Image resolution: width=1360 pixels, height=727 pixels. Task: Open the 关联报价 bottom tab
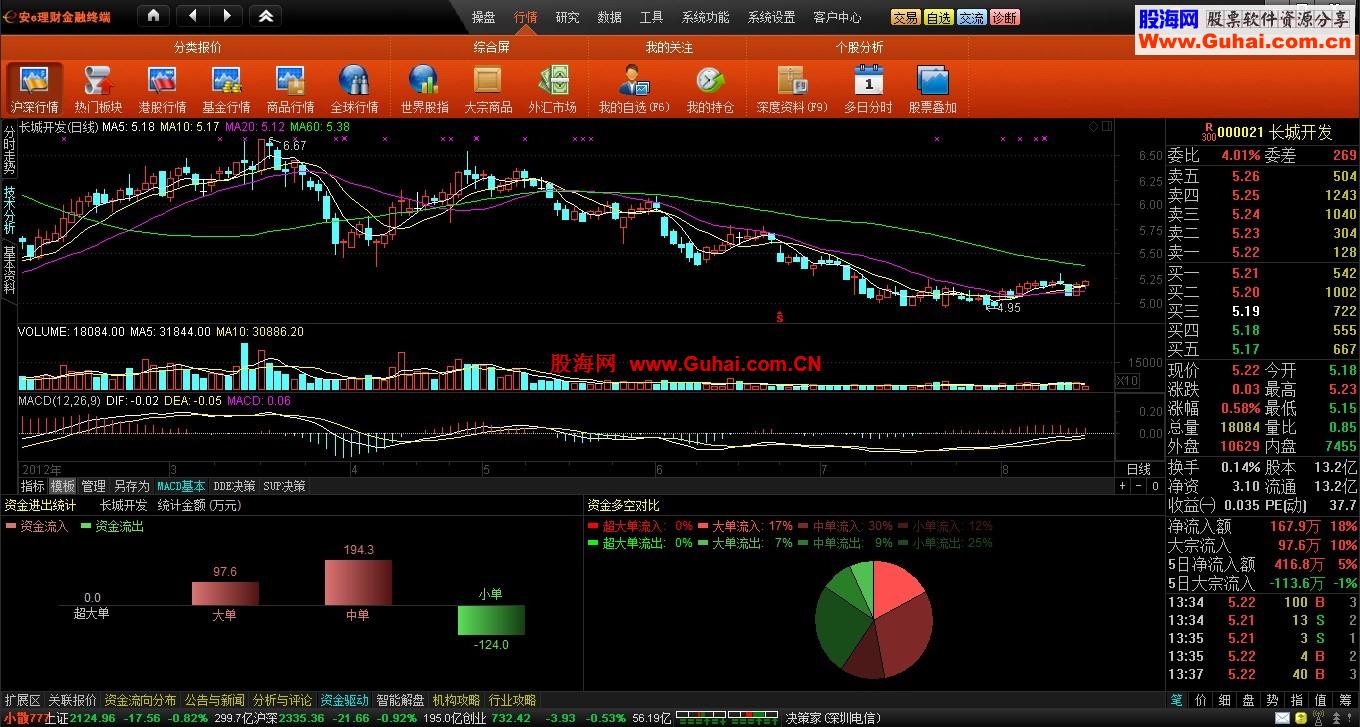72,700
